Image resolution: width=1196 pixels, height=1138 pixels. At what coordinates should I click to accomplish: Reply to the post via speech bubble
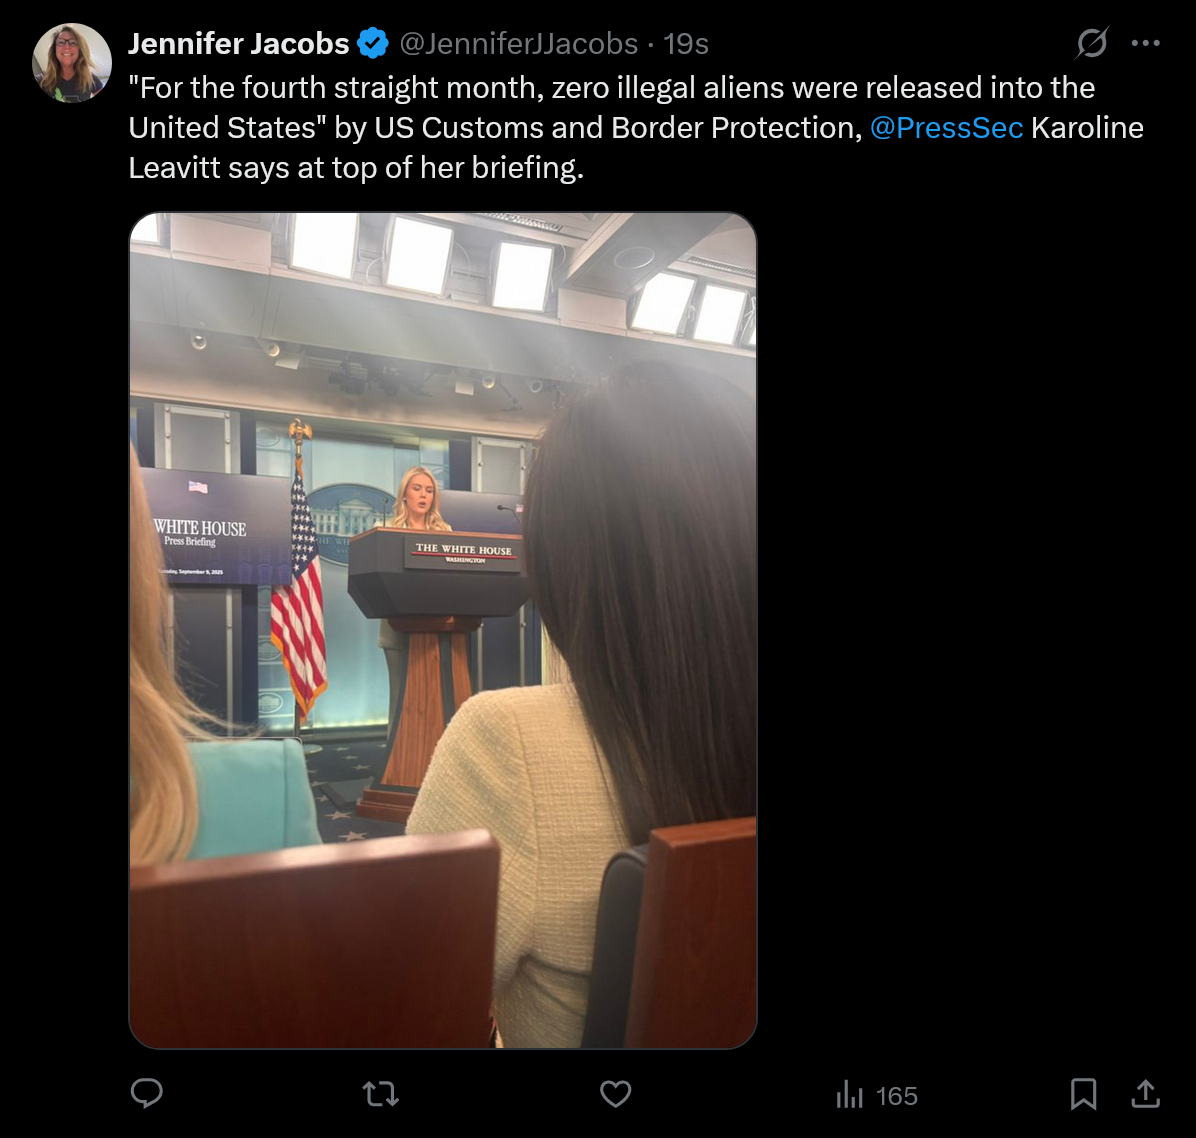pos(147,1094)
